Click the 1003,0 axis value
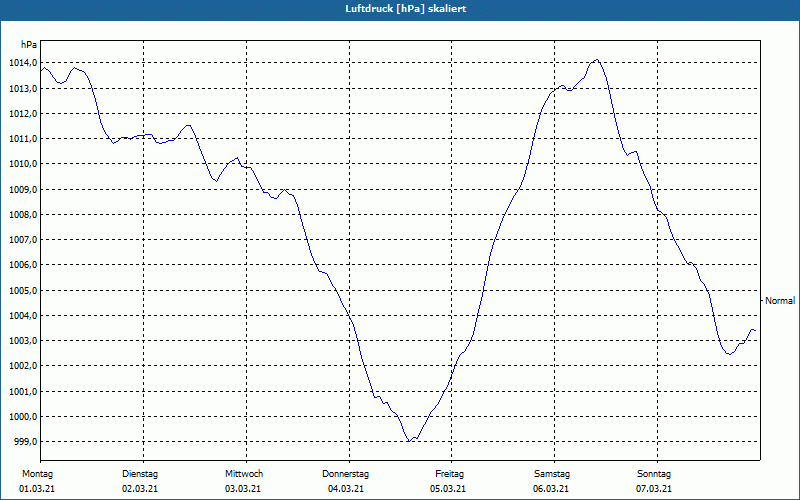Screen dimensions: 800x500 (23, 341)
